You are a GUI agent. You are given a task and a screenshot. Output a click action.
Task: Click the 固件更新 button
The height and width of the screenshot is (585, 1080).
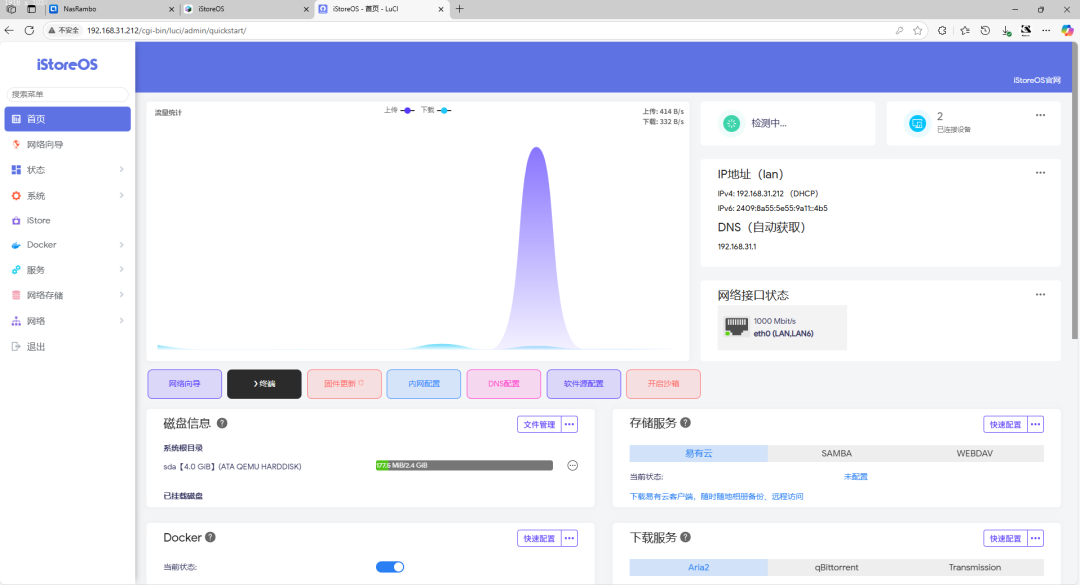tap(344, 384)
